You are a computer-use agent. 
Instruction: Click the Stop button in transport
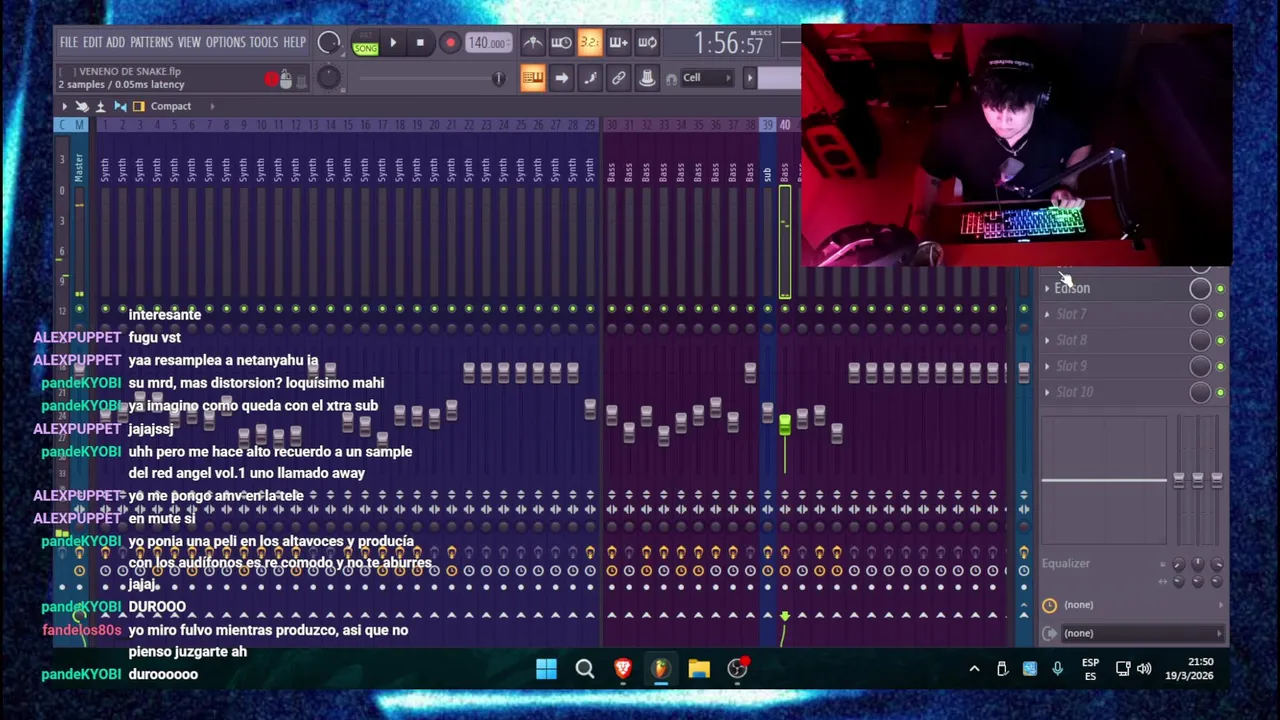(x=420, y=43)
